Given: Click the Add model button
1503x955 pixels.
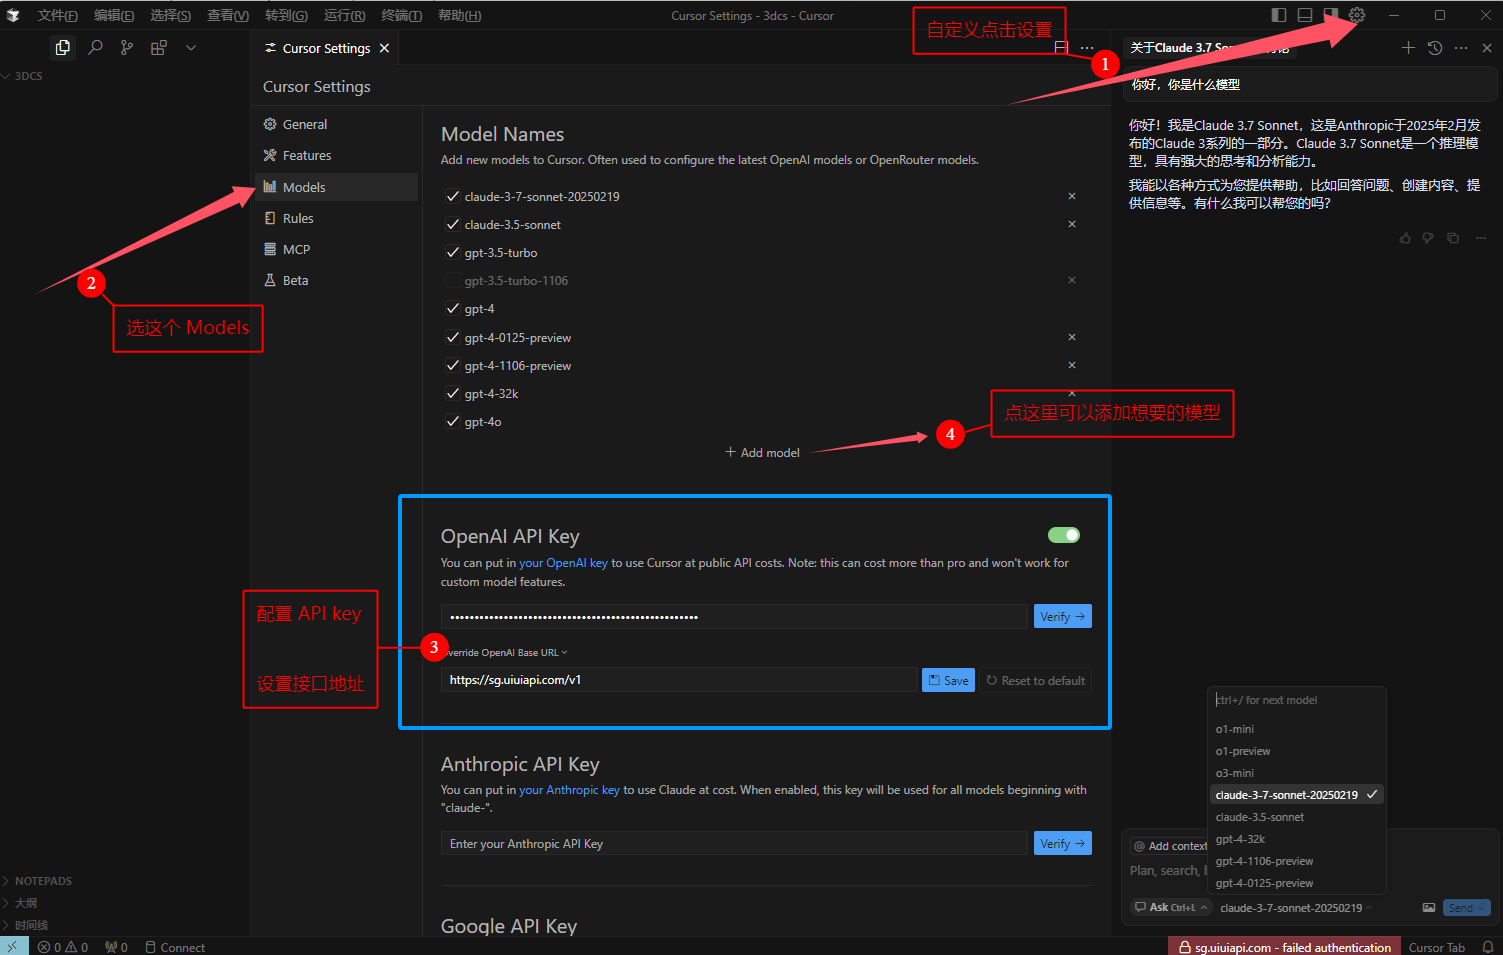Looking at the screenshot, I should tap(762, 453).
